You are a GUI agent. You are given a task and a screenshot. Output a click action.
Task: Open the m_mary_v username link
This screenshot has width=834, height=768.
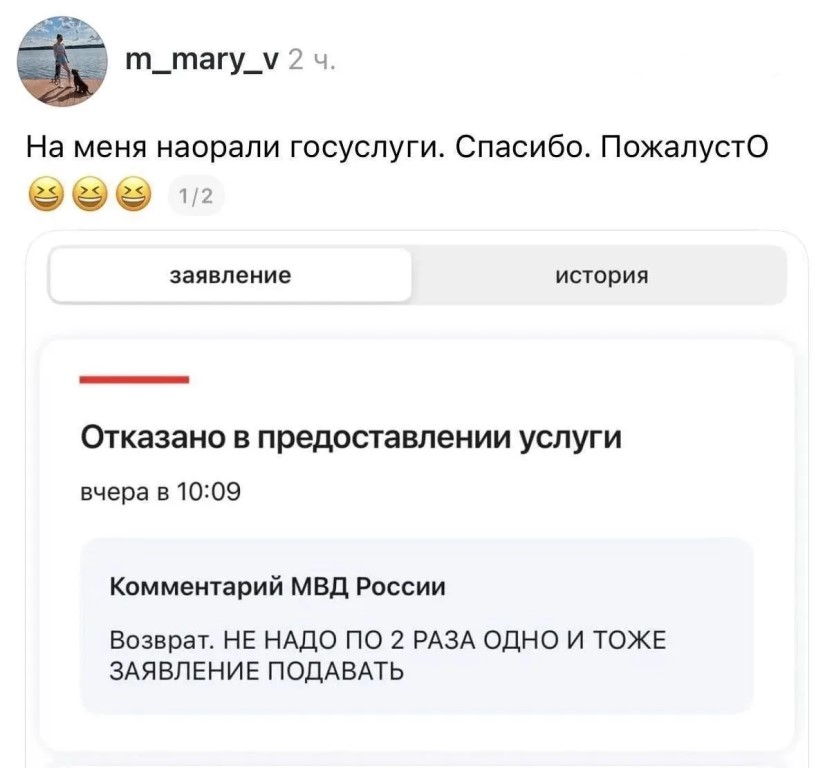point(201,61)
